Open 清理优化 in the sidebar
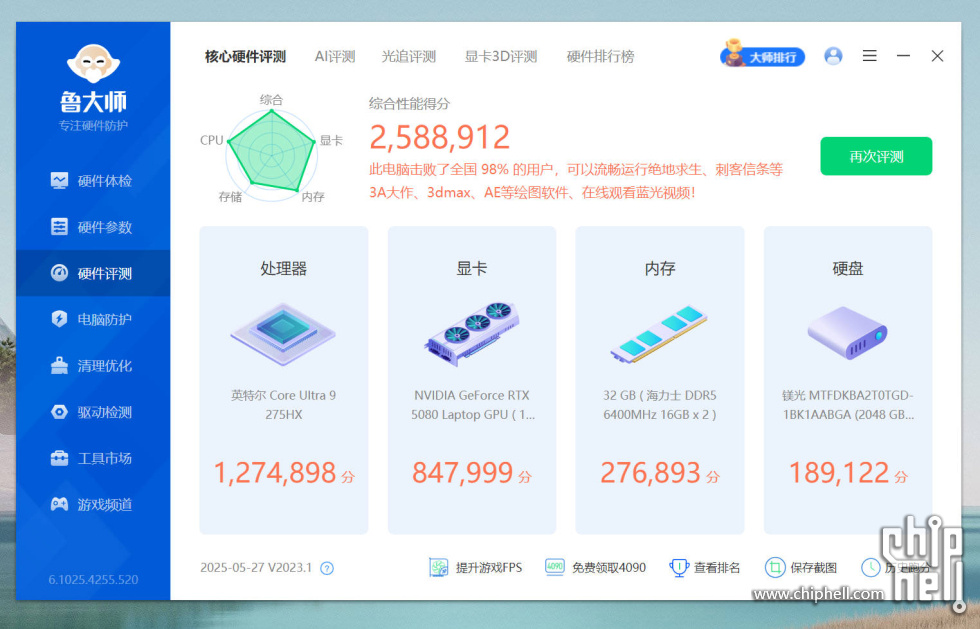980x629 pixels. (92, 366)
